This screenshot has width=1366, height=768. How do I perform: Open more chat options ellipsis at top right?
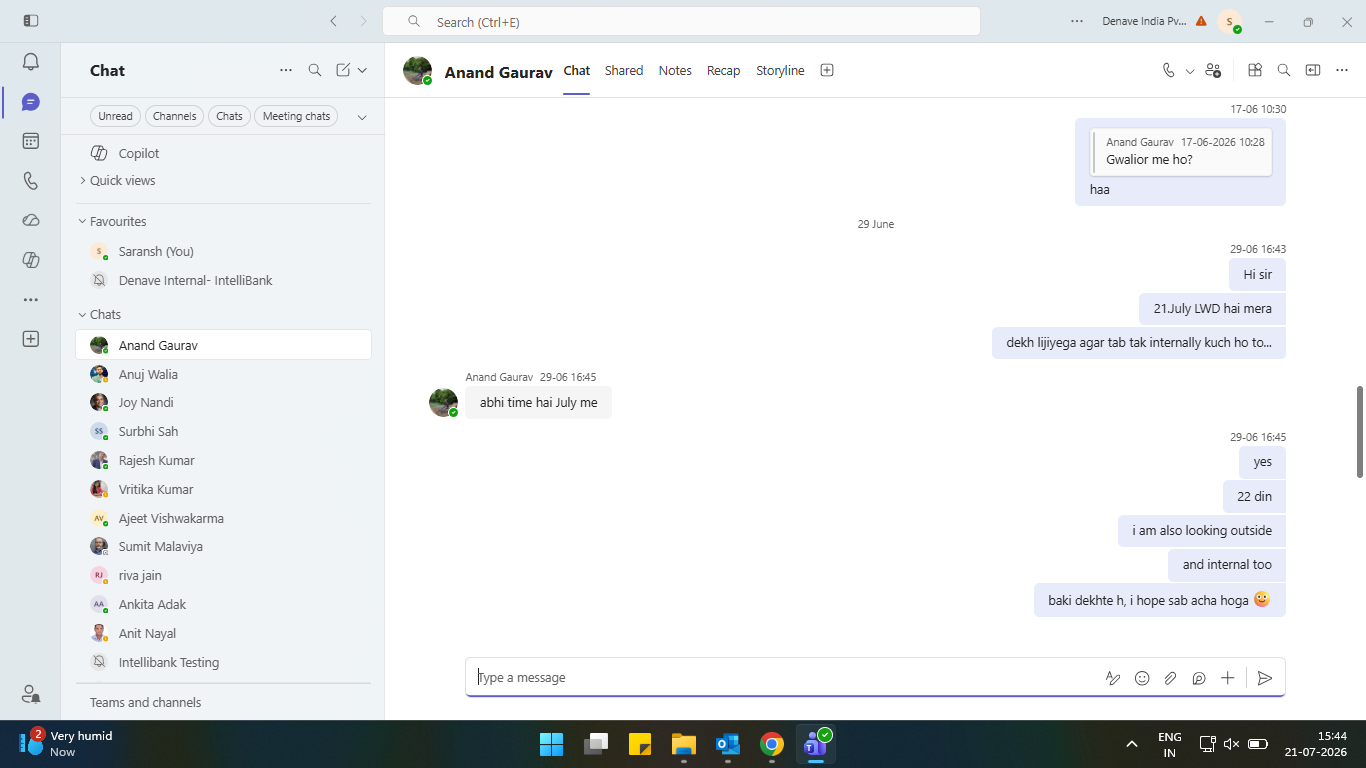(x=1342, y=70)
